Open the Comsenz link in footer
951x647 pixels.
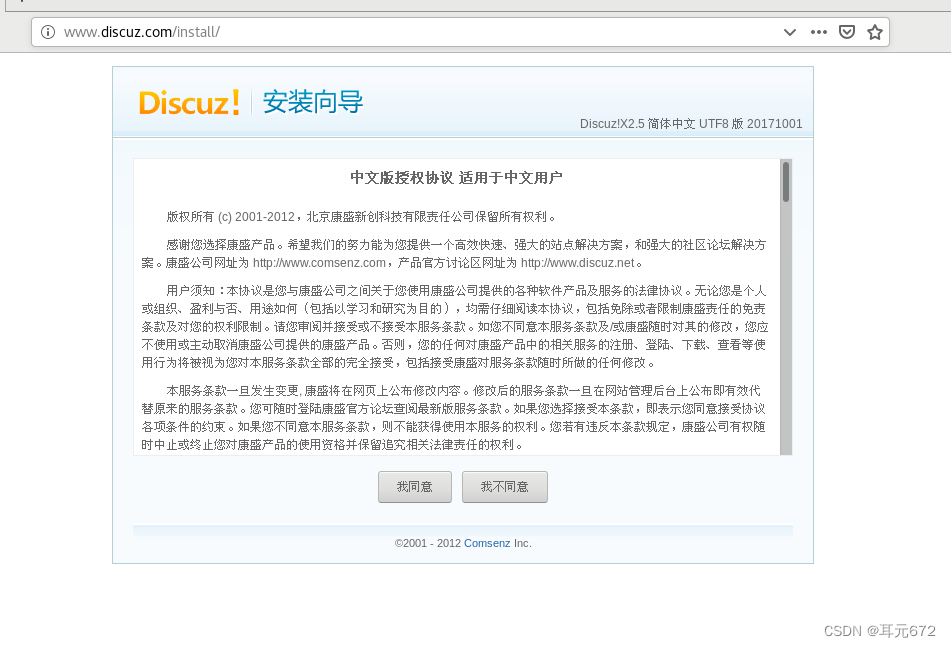pos(487,543)
